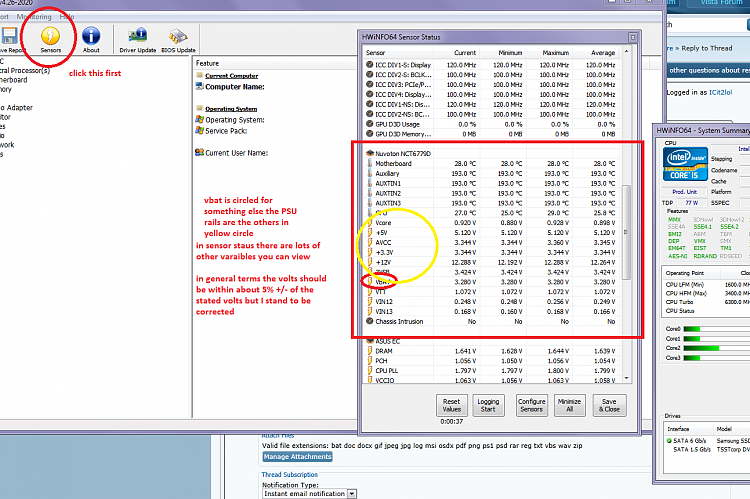Click the Reply to Thread breadcrumb
The height and width of the screenshot is (499, 750).
(x=707, y=48)
